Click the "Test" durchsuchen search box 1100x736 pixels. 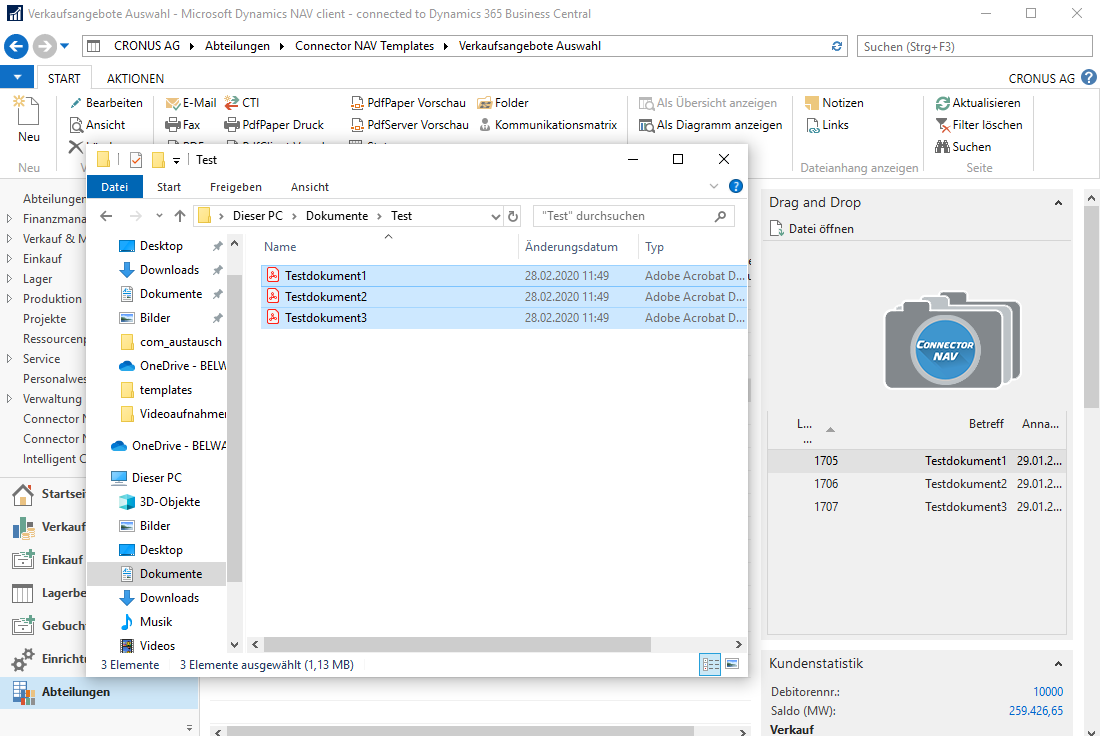coord(634,216)
